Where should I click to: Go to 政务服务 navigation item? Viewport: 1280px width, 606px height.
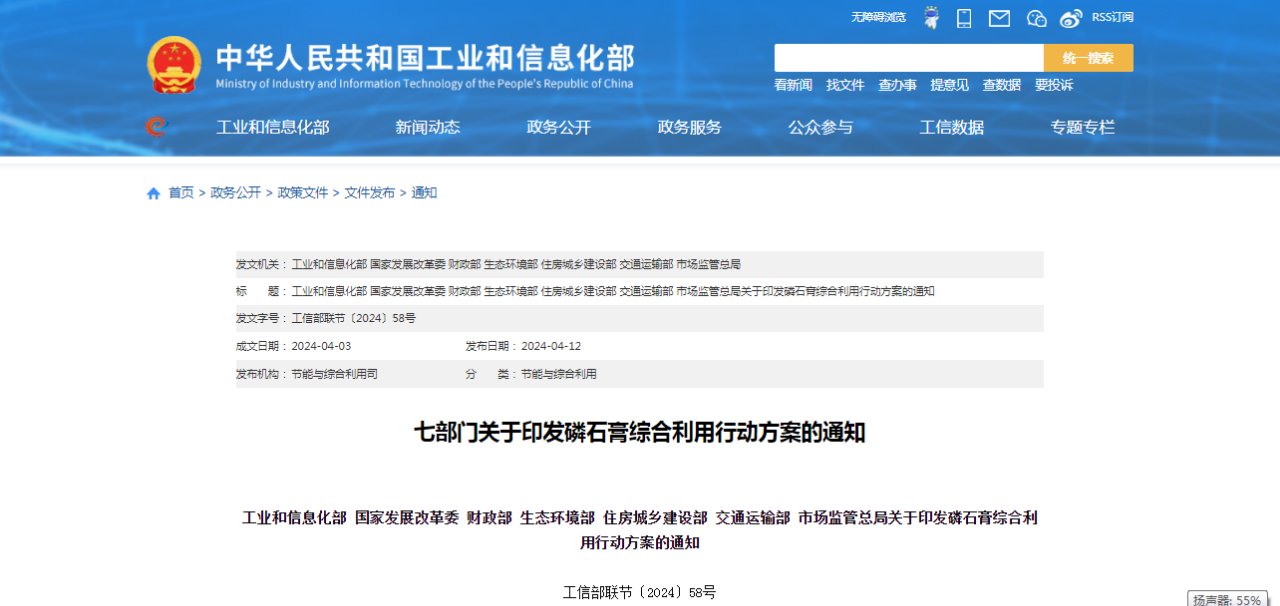click(x=689, y=127)
